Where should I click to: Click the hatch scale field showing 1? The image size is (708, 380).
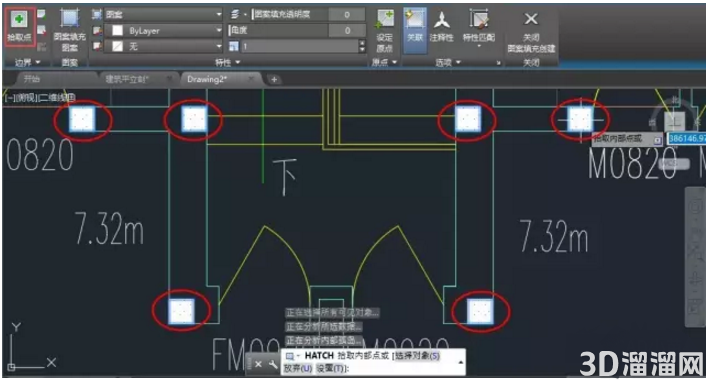pyautogui.click(x=299, y=46)
